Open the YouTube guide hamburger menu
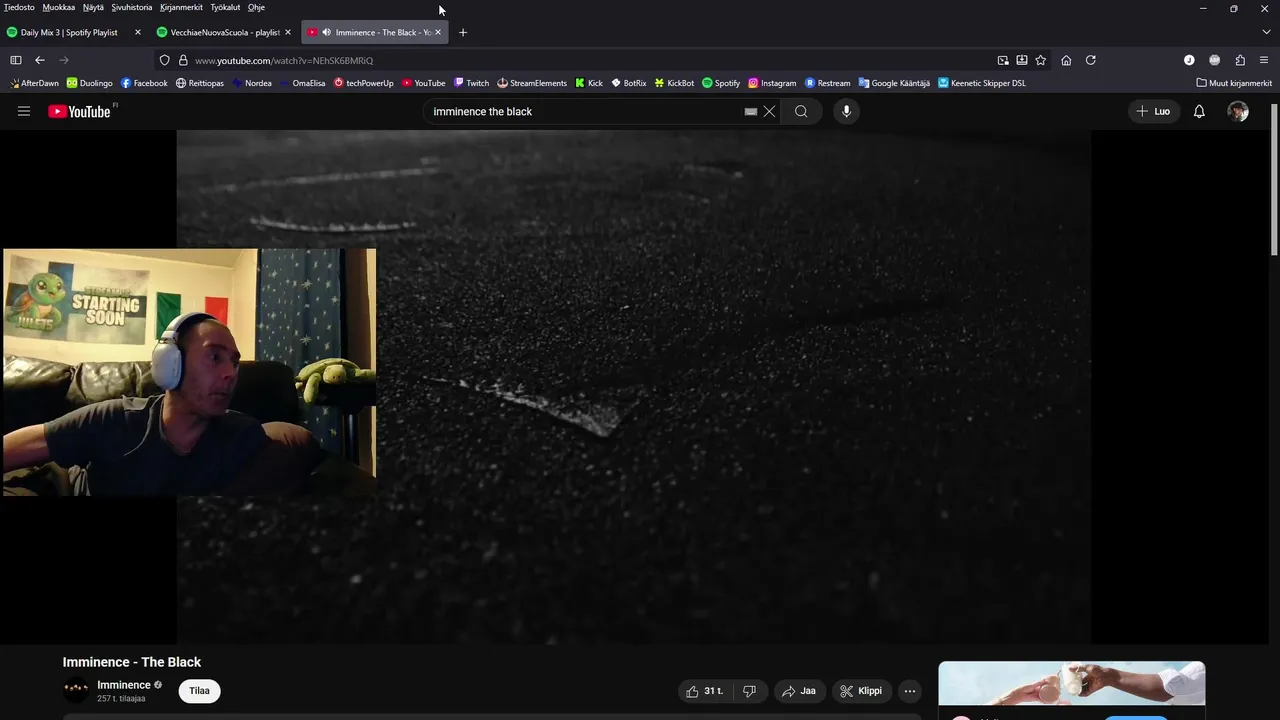 pos(24,111)
